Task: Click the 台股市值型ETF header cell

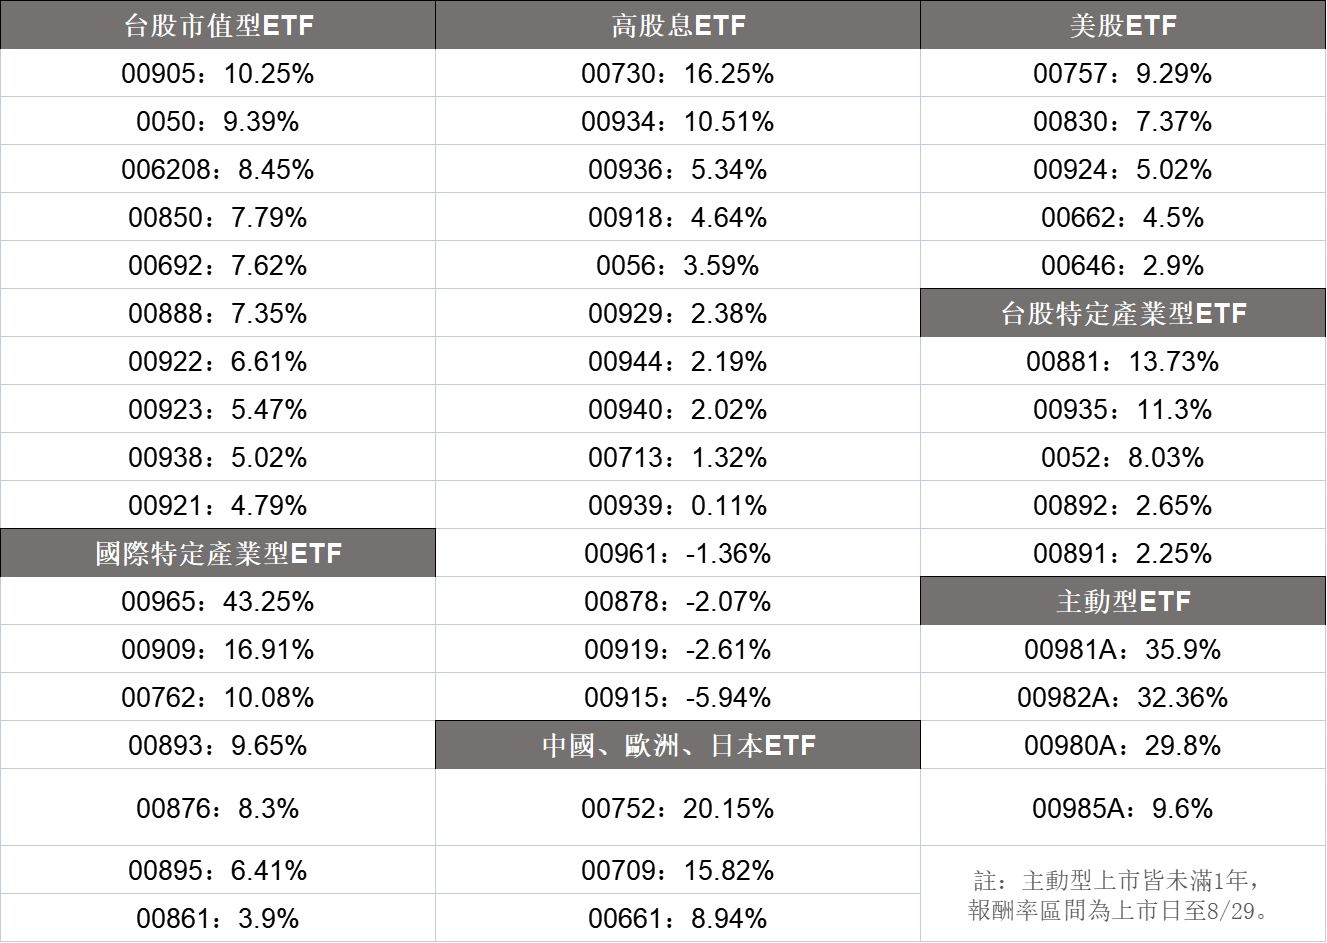Action: (x=218, y=24)
